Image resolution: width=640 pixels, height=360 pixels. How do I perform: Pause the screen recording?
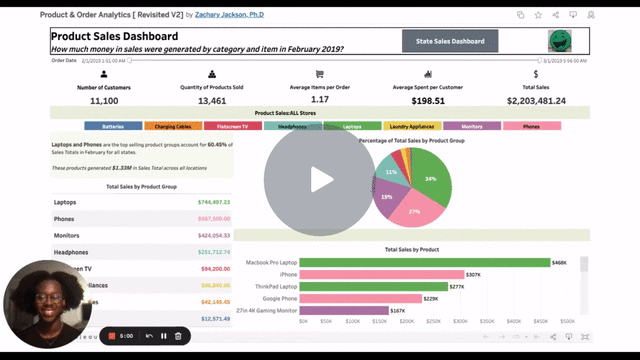(164, 336)
